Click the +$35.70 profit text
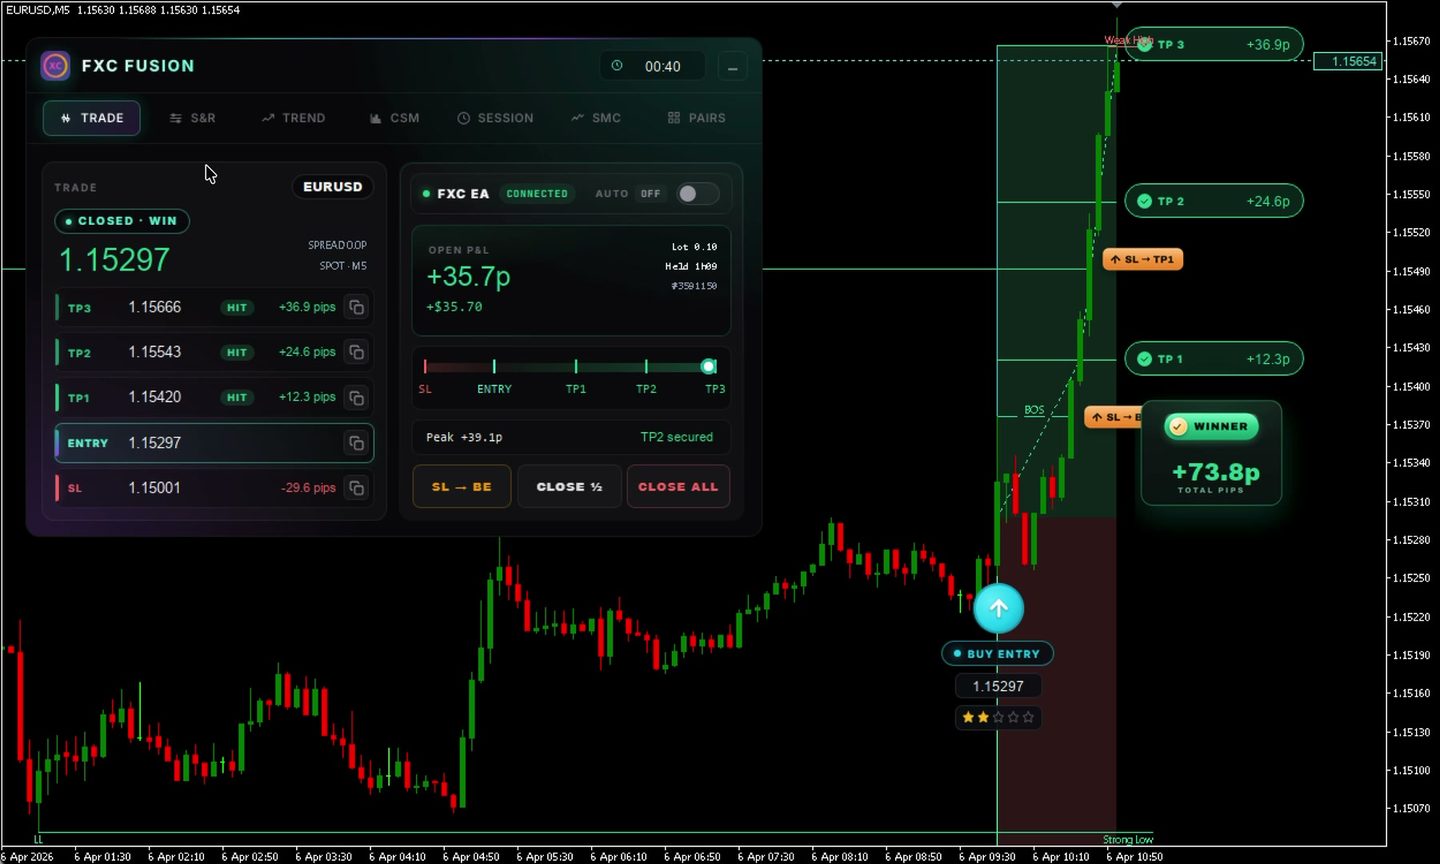Viewport: 1440px width, 864px height. (x=454, y=307)
